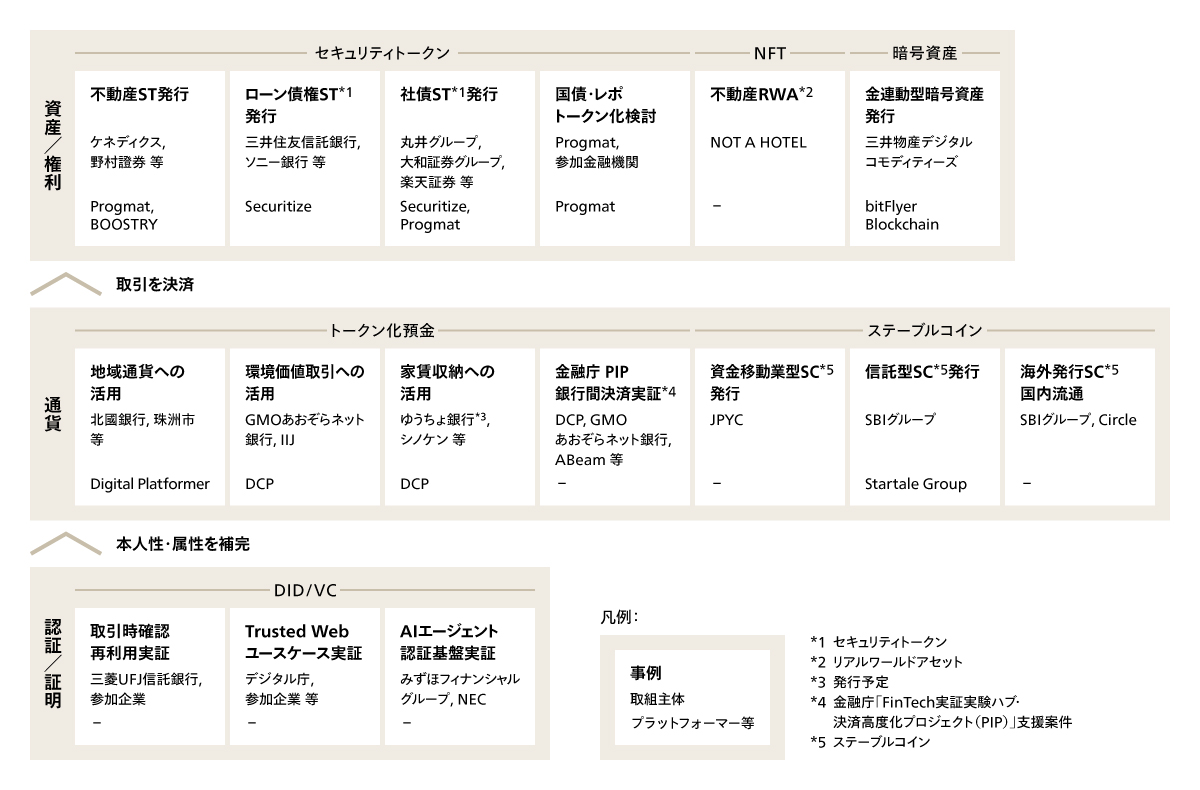Click the 認証/証明 row label
1200x790 pixels.
(x=53, y=664)
